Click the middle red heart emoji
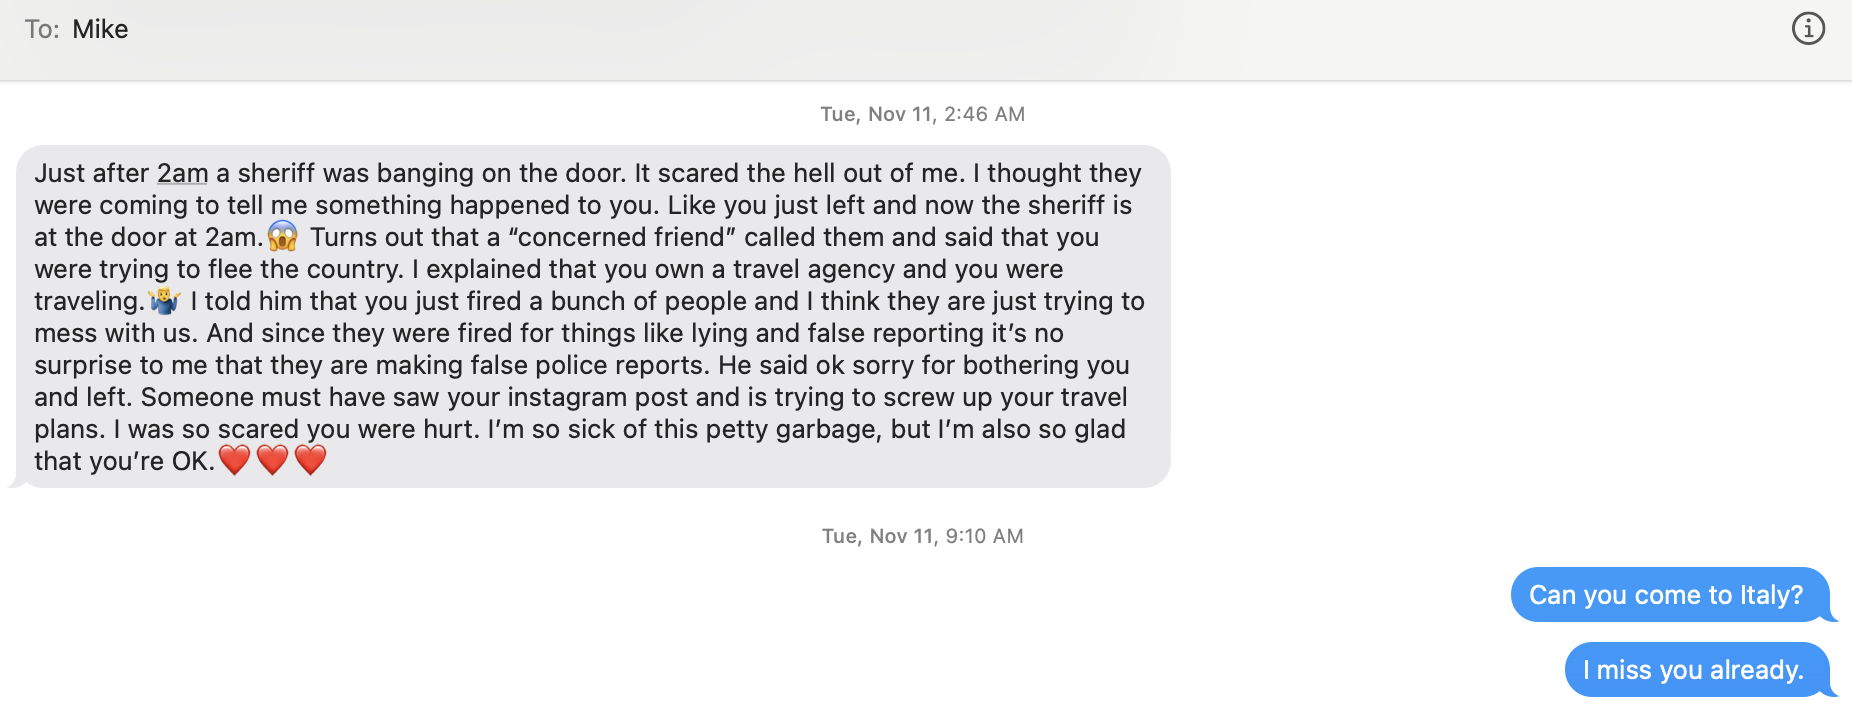Screen dimensions: 1852x722 [272, 460]
